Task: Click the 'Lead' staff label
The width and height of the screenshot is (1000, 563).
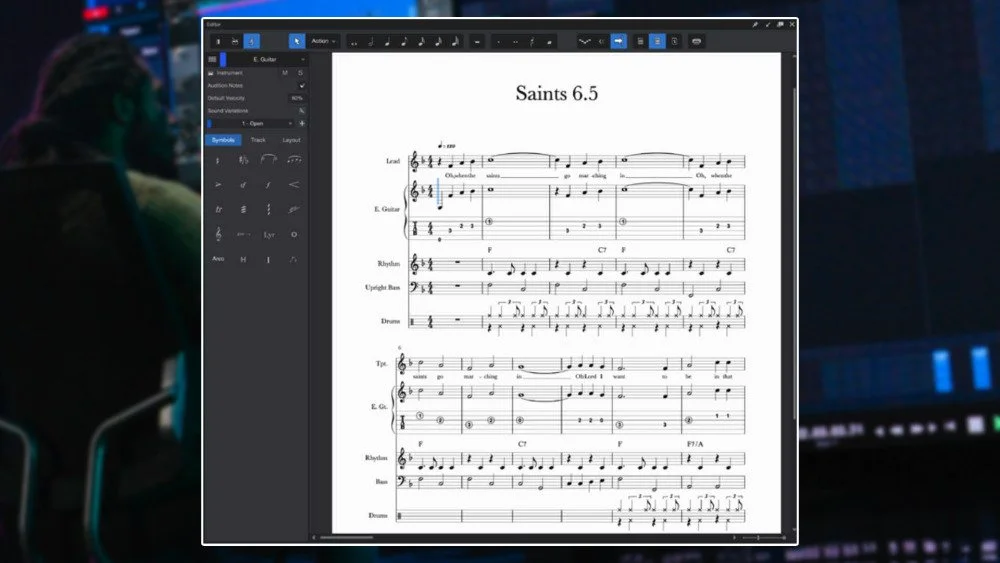Action: (393, 161)
